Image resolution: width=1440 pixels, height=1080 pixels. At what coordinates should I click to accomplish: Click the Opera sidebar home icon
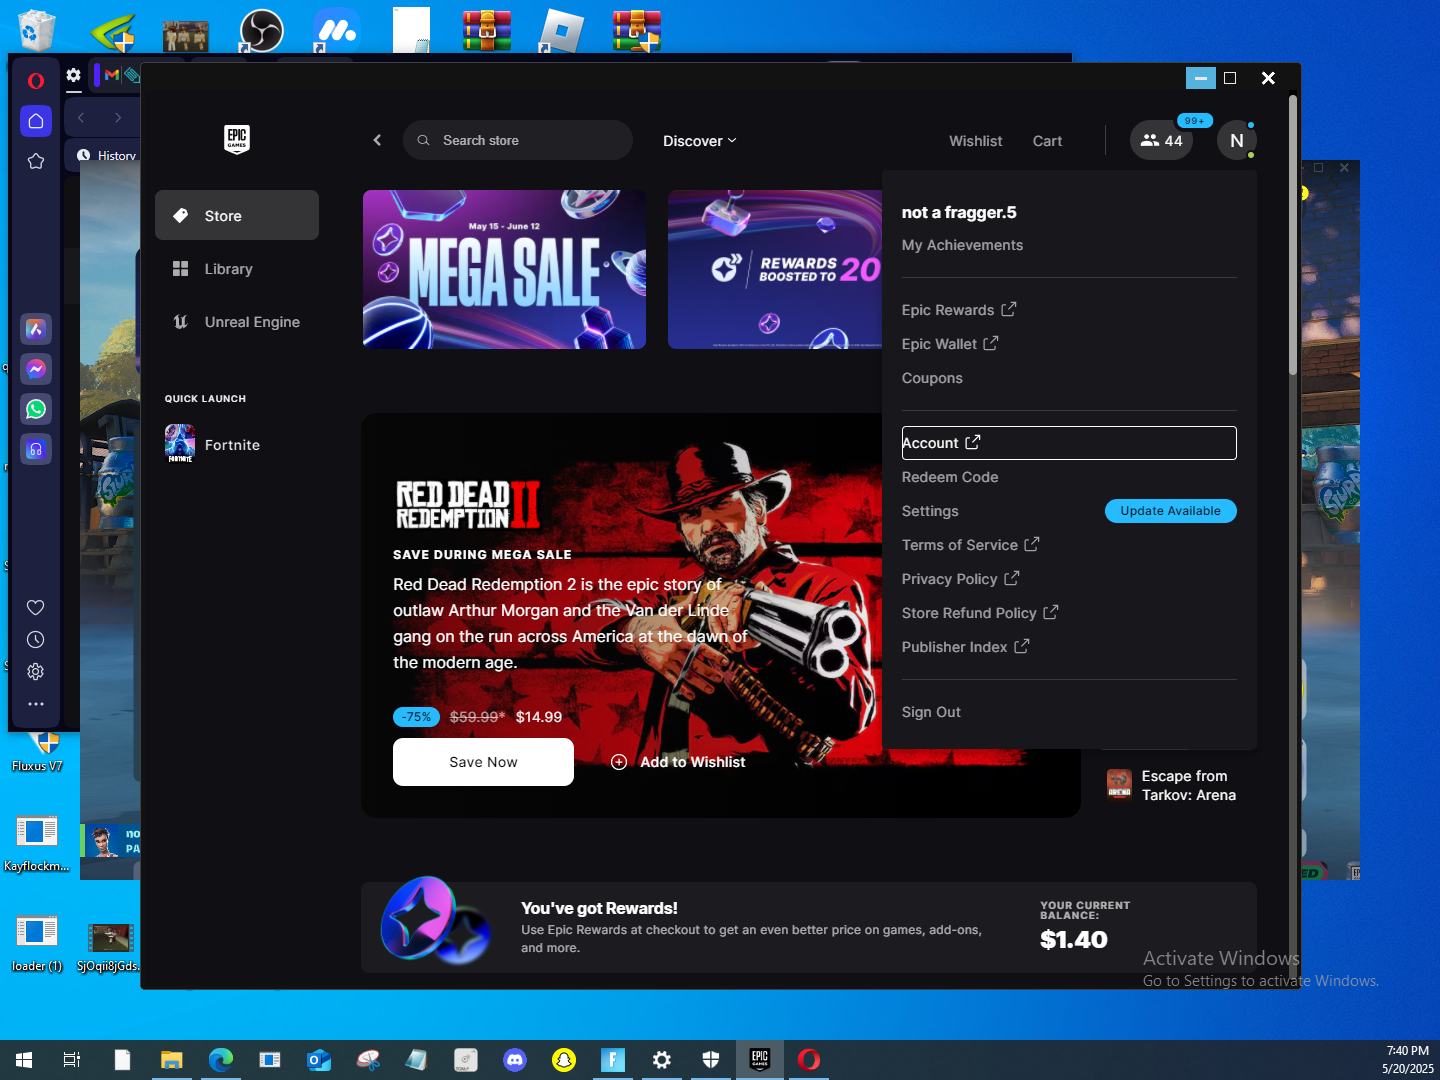[36, 121]
